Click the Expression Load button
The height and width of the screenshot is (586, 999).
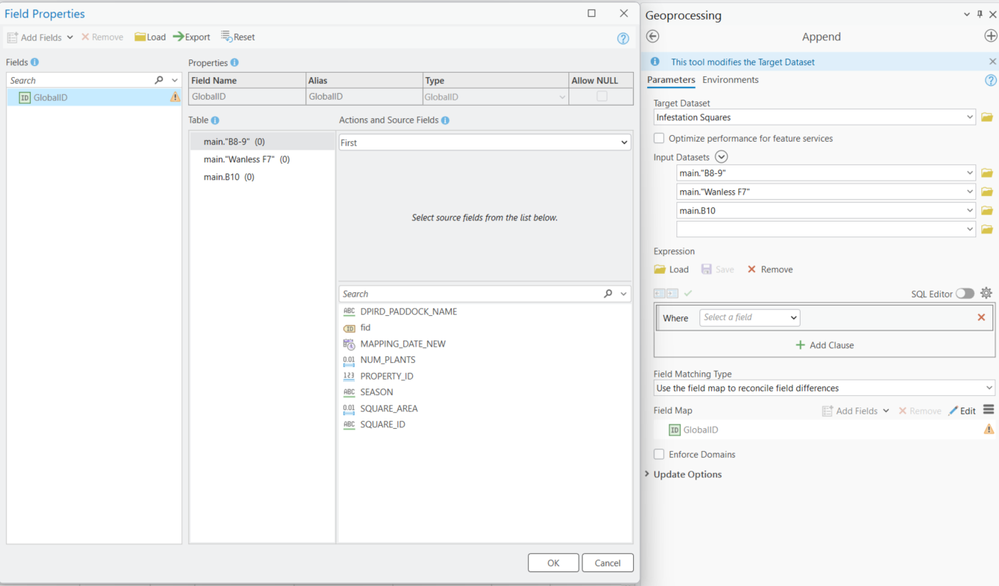(x=672, y=269)
